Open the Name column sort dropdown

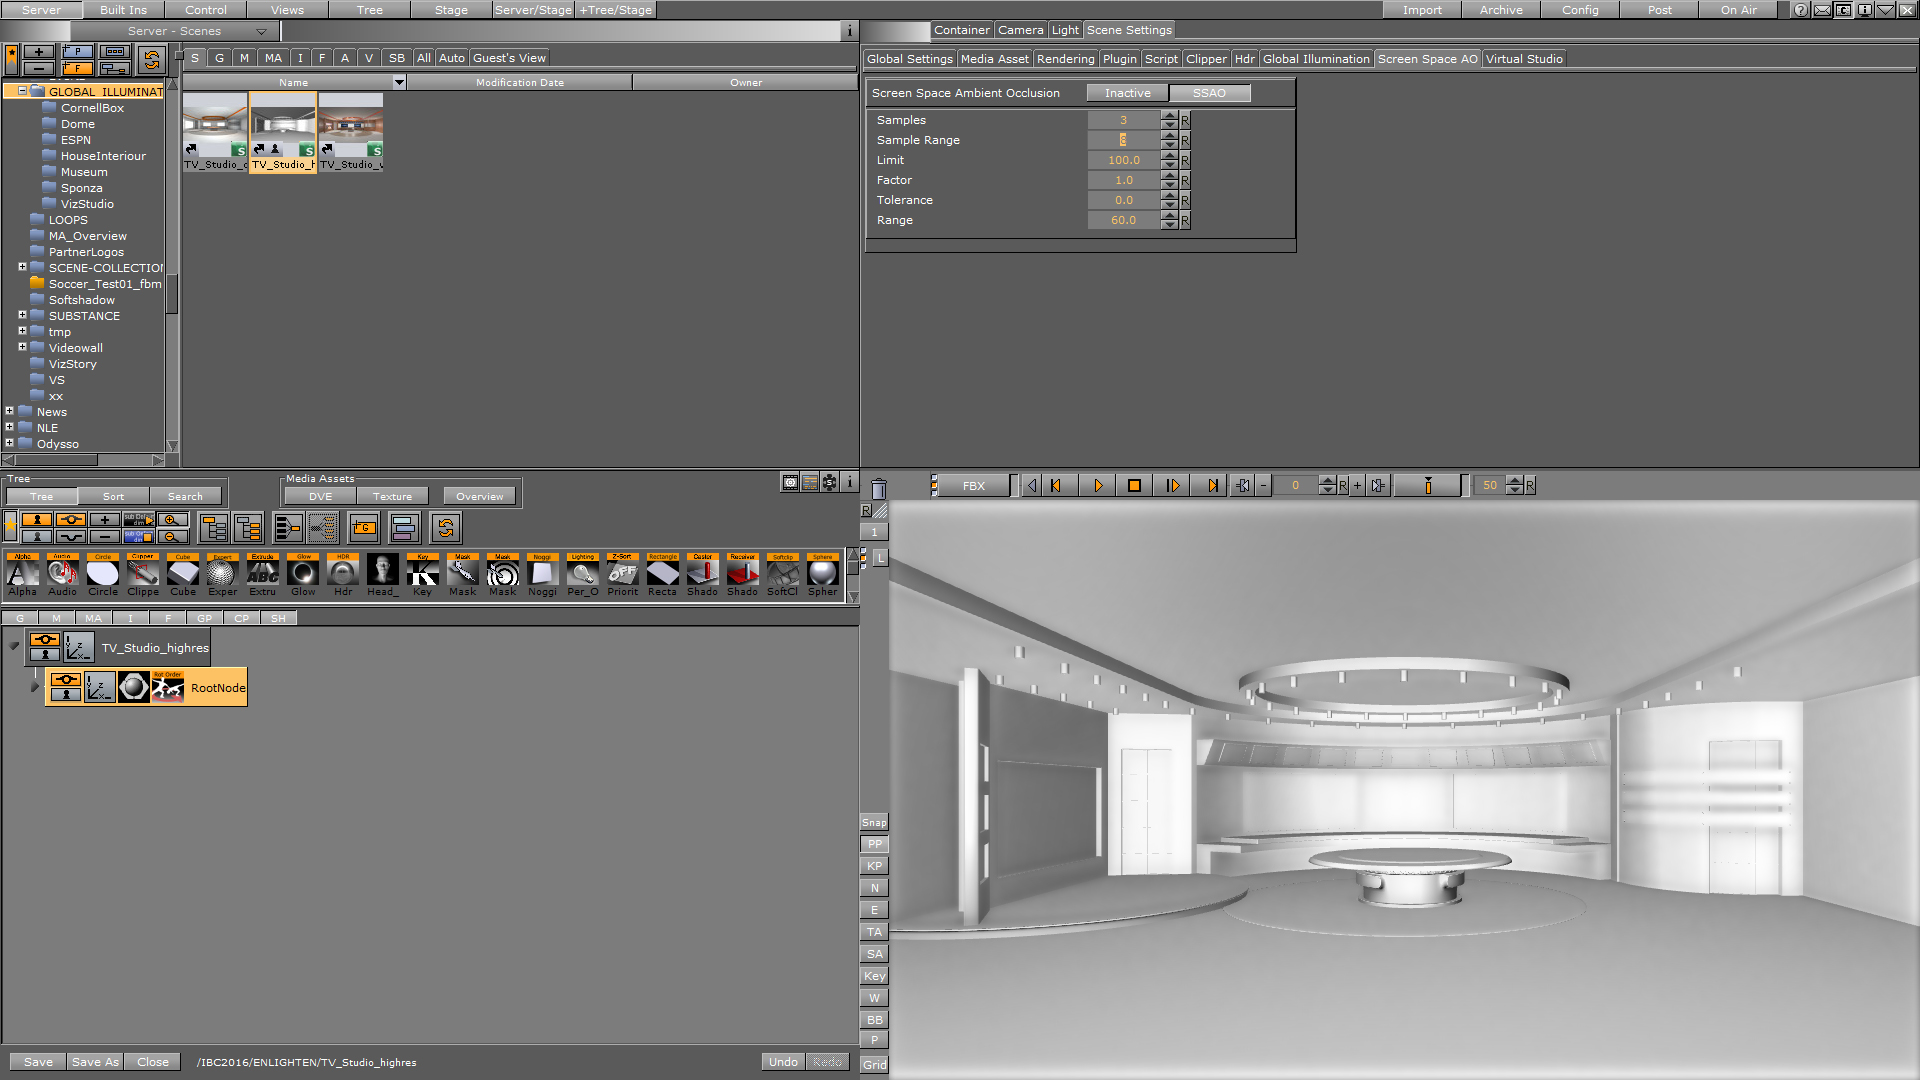399,82
